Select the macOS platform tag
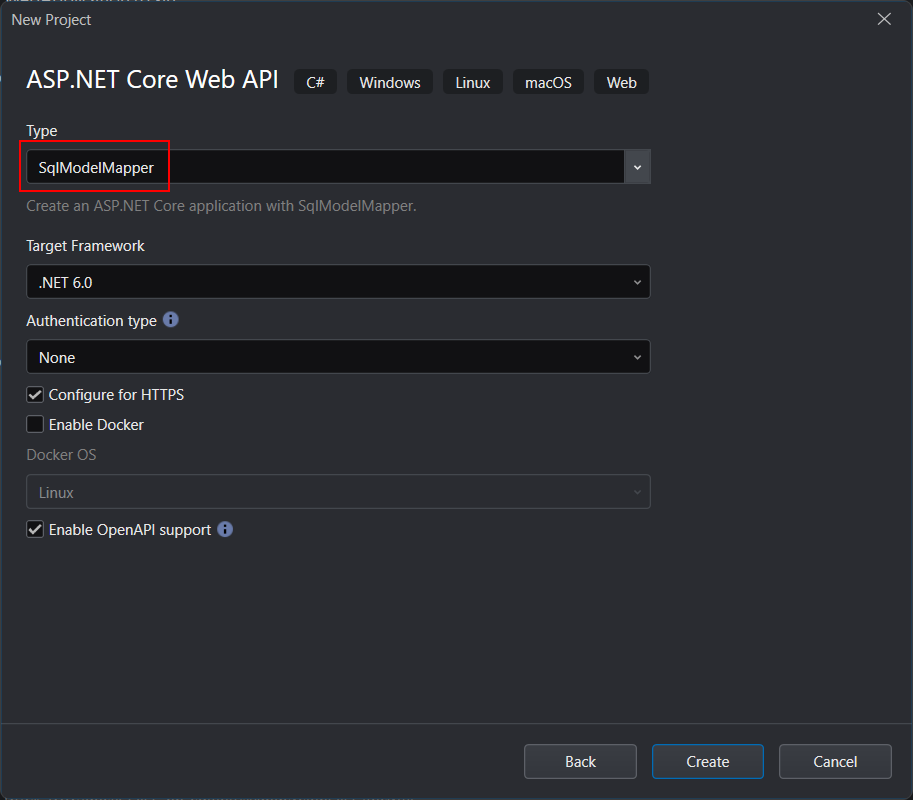Viewport: 913px width, 800px height. click(x=548, y=82)
